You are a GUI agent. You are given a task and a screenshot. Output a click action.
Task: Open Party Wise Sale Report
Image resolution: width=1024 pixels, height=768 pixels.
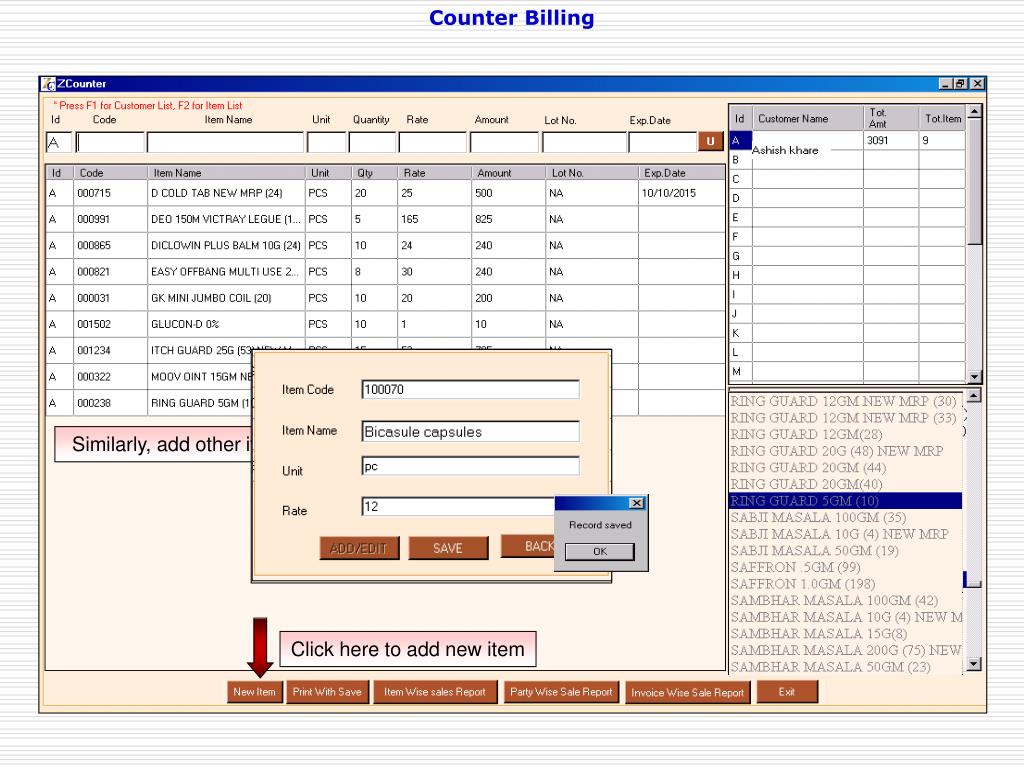click(x=561, y=692)
